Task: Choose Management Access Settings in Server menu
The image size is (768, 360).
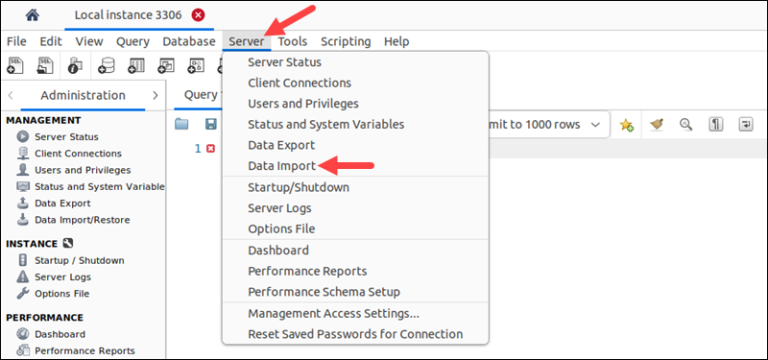Action: 334,313
